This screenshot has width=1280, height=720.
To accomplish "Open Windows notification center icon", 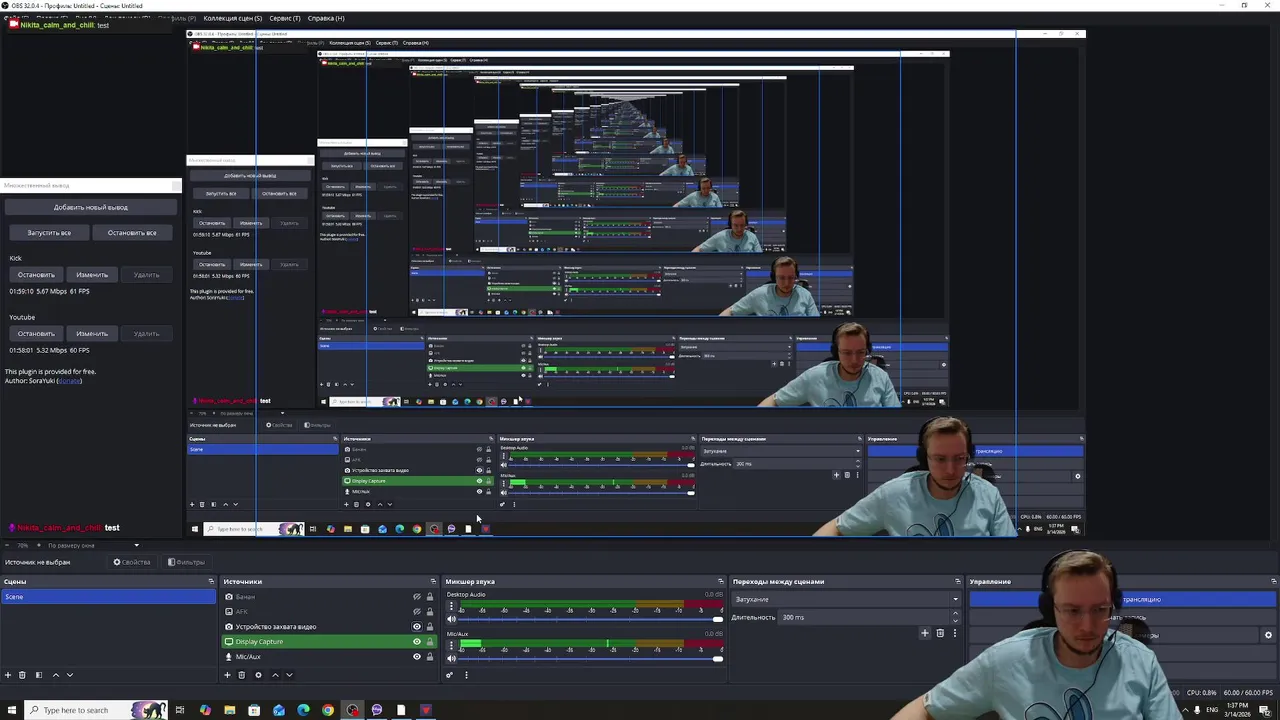I will (1265, 710).
